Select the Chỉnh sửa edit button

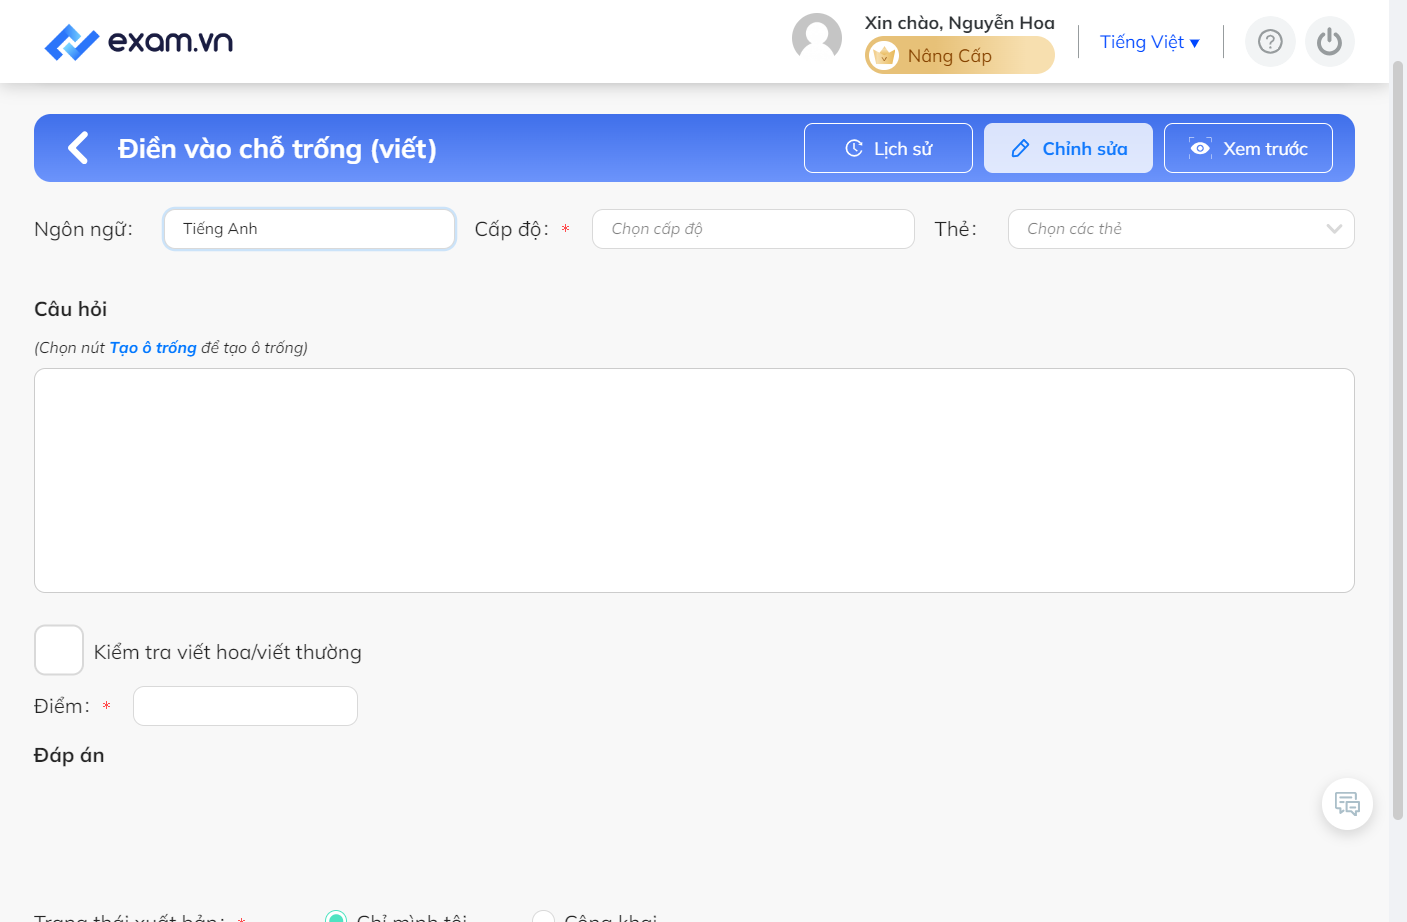coord(1068,148)
